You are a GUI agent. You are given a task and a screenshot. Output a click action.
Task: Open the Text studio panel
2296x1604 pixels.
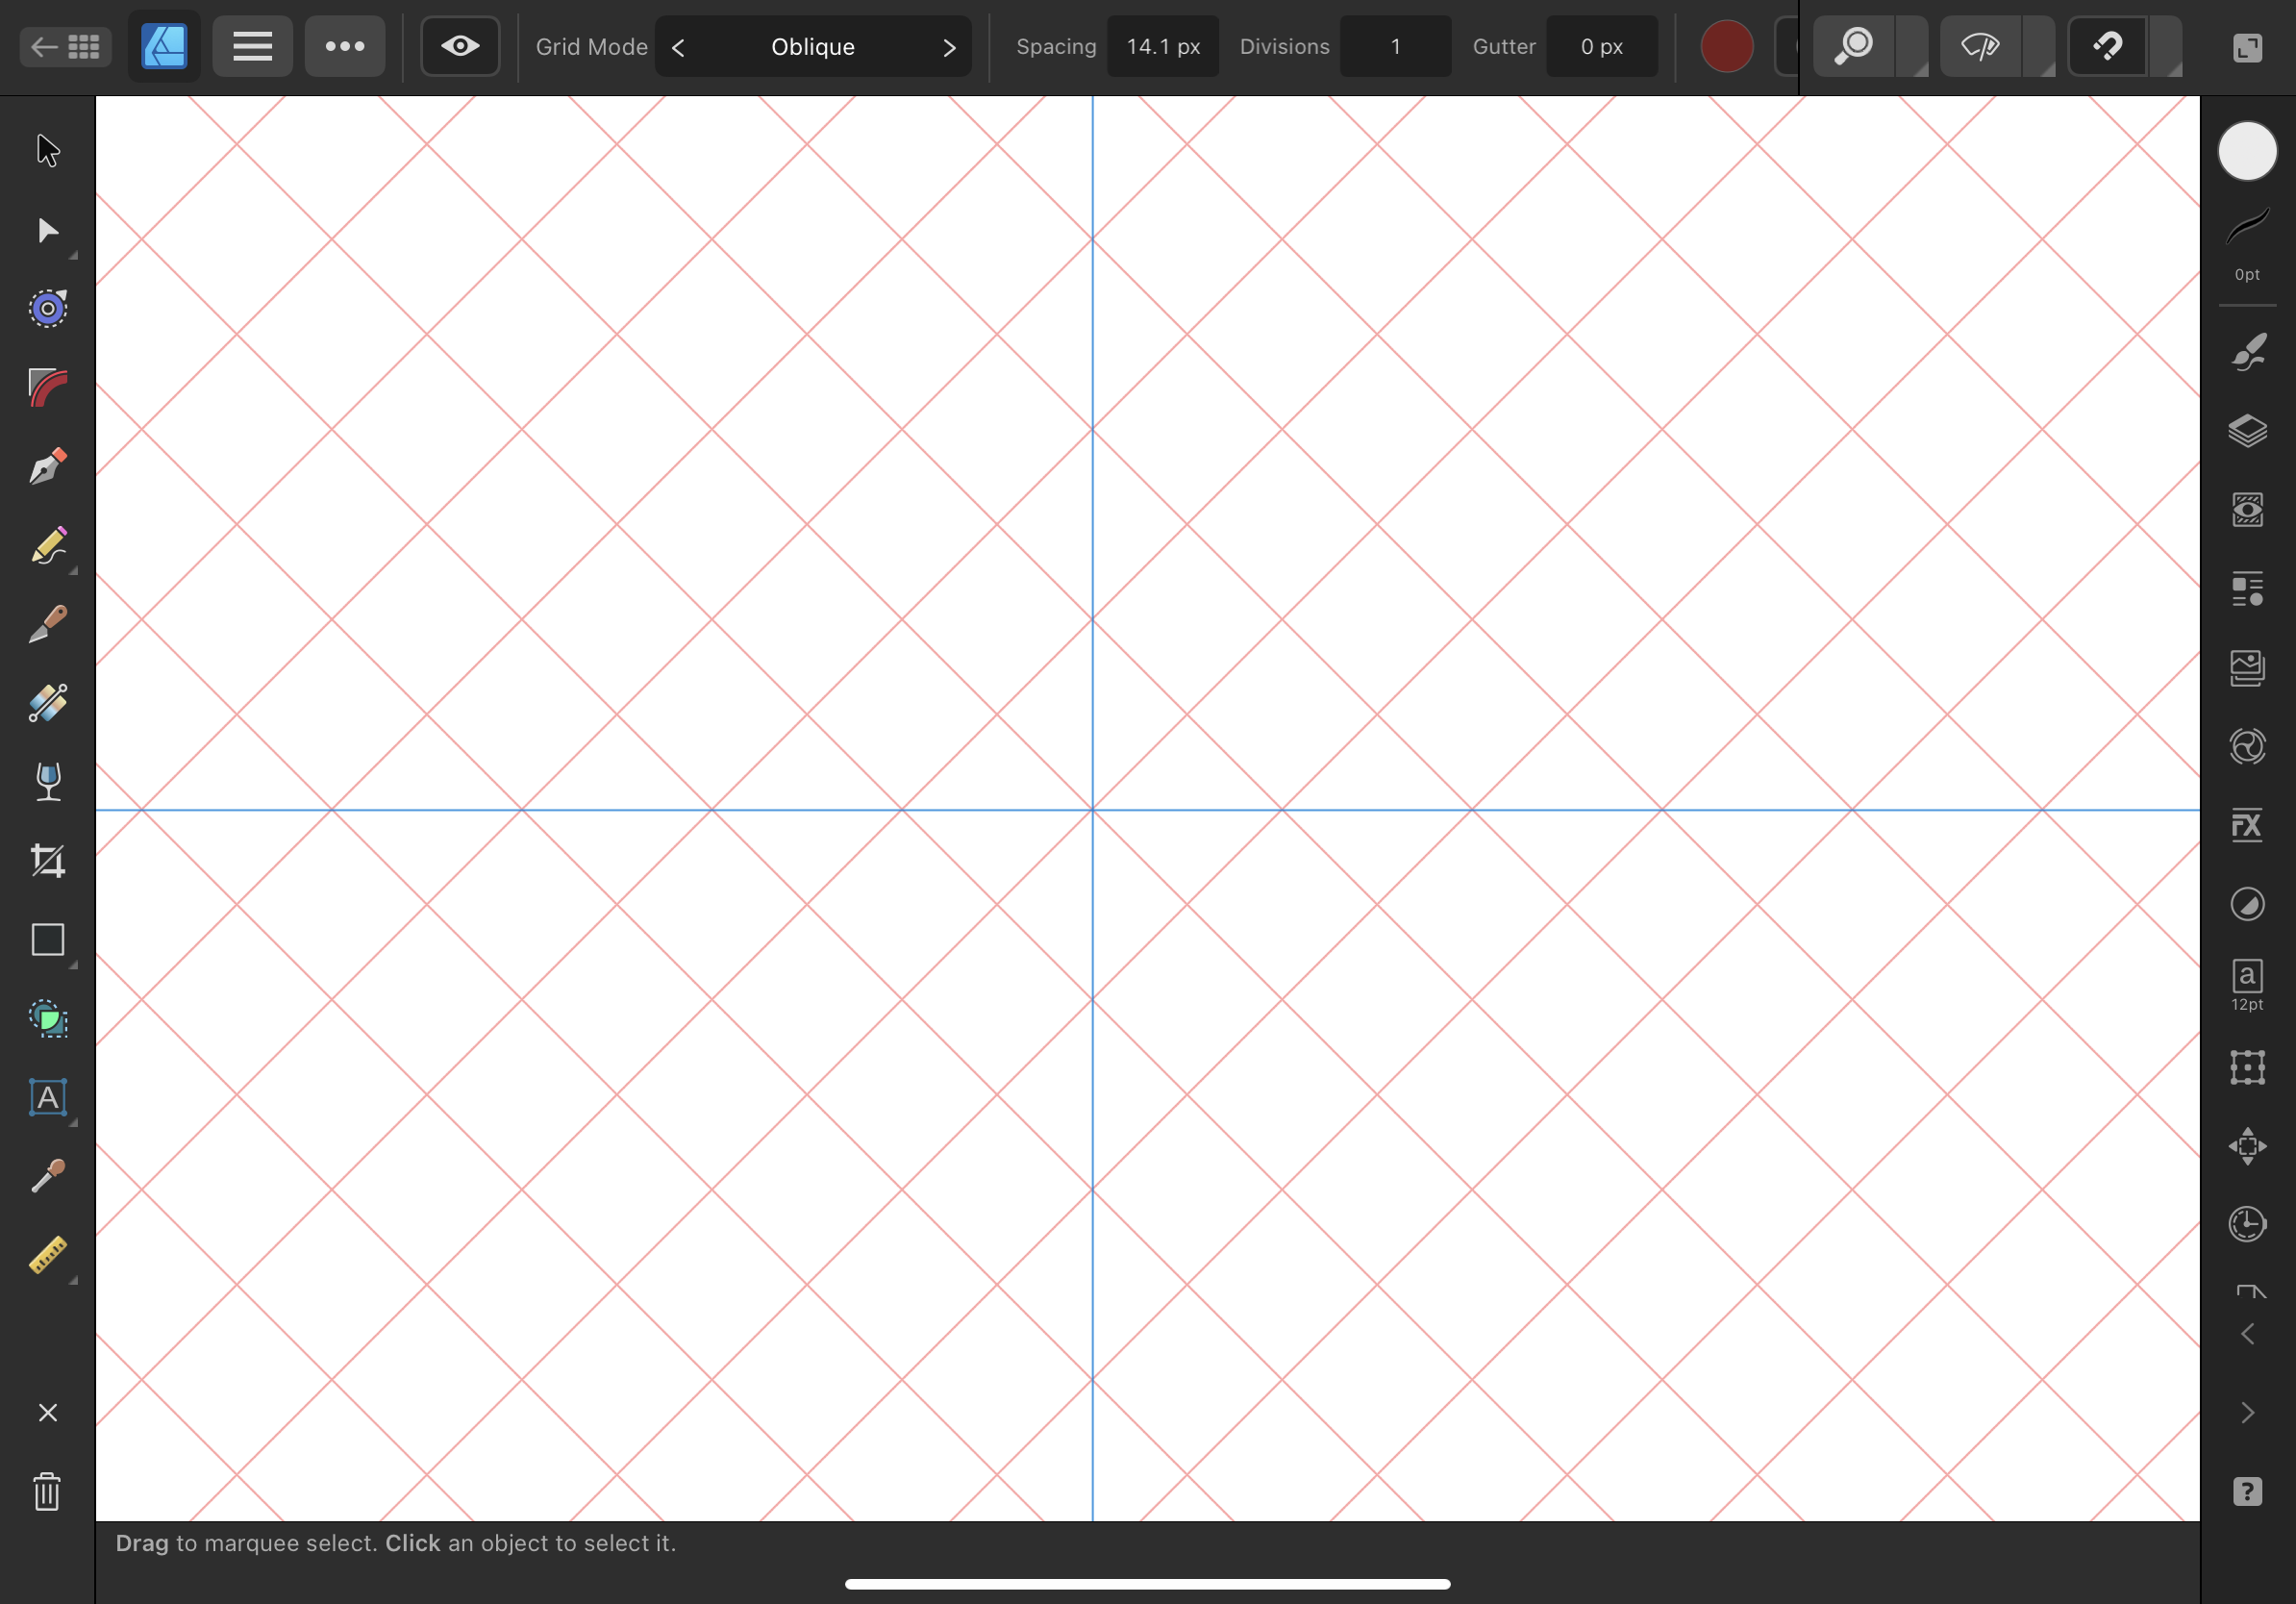[x=2247, y=984]
